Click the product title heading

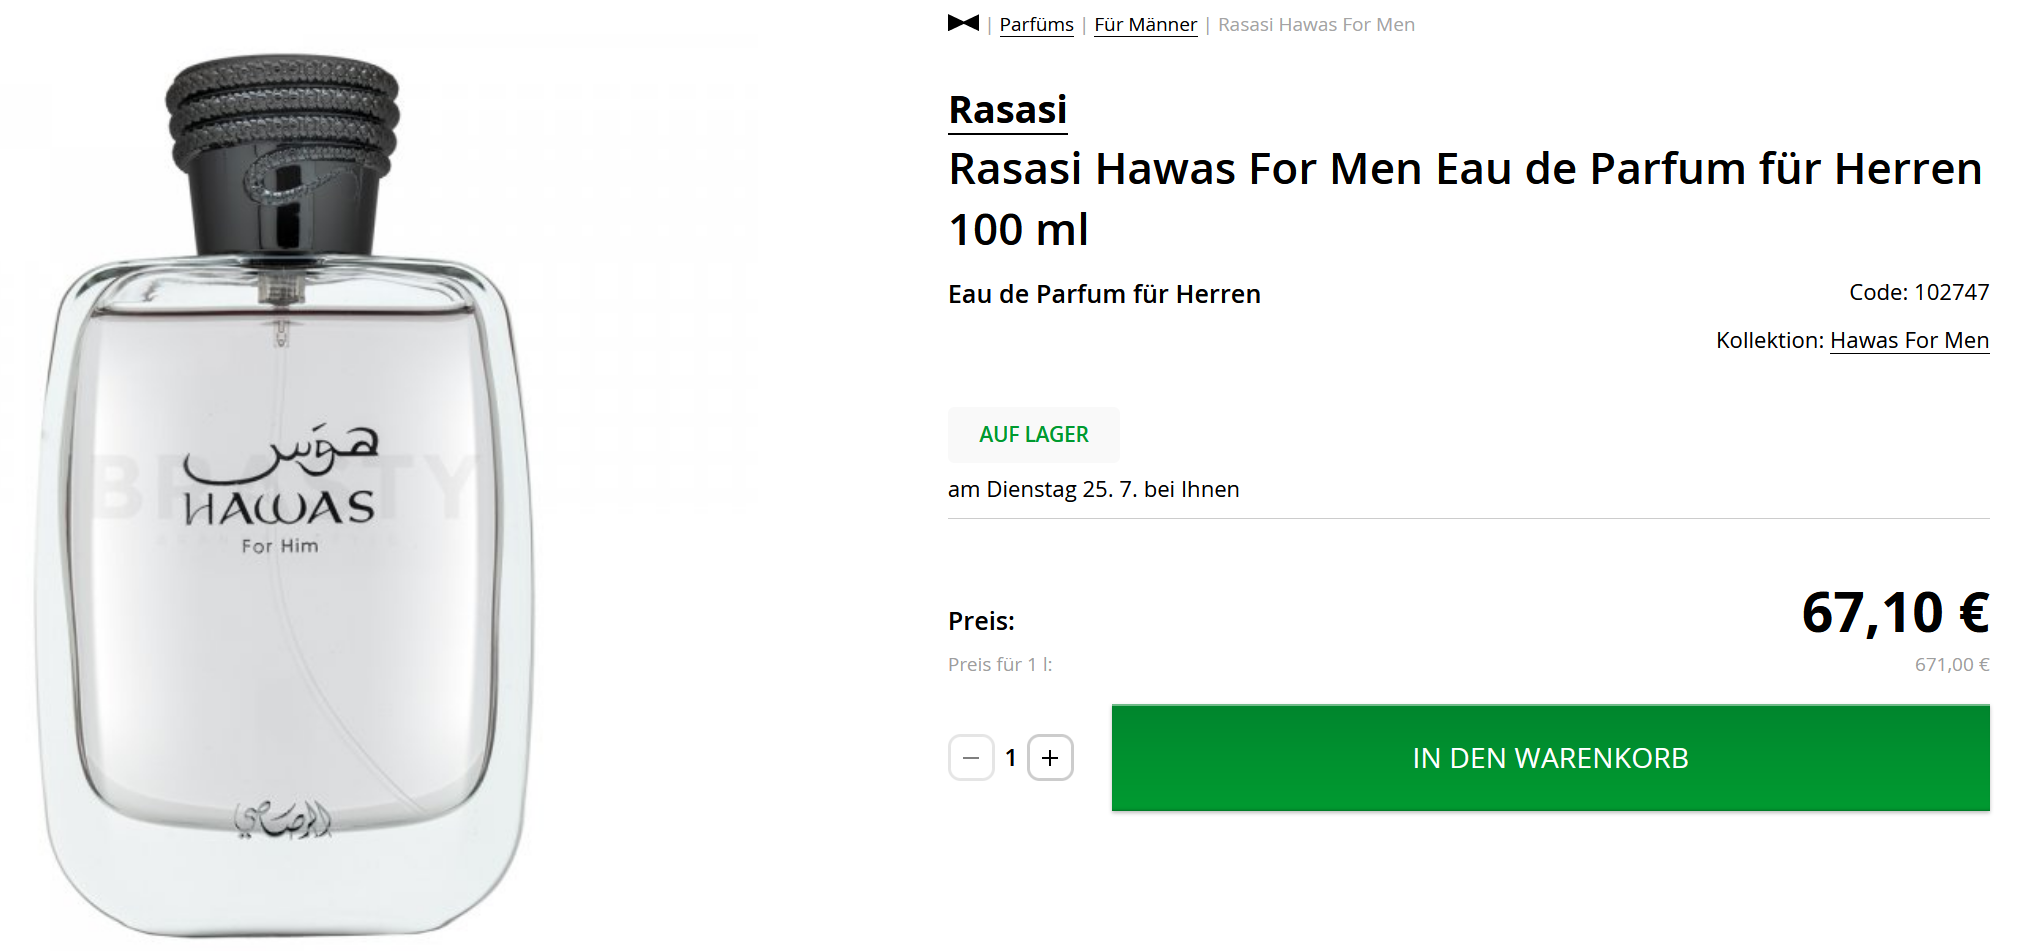click(1464, 199)
